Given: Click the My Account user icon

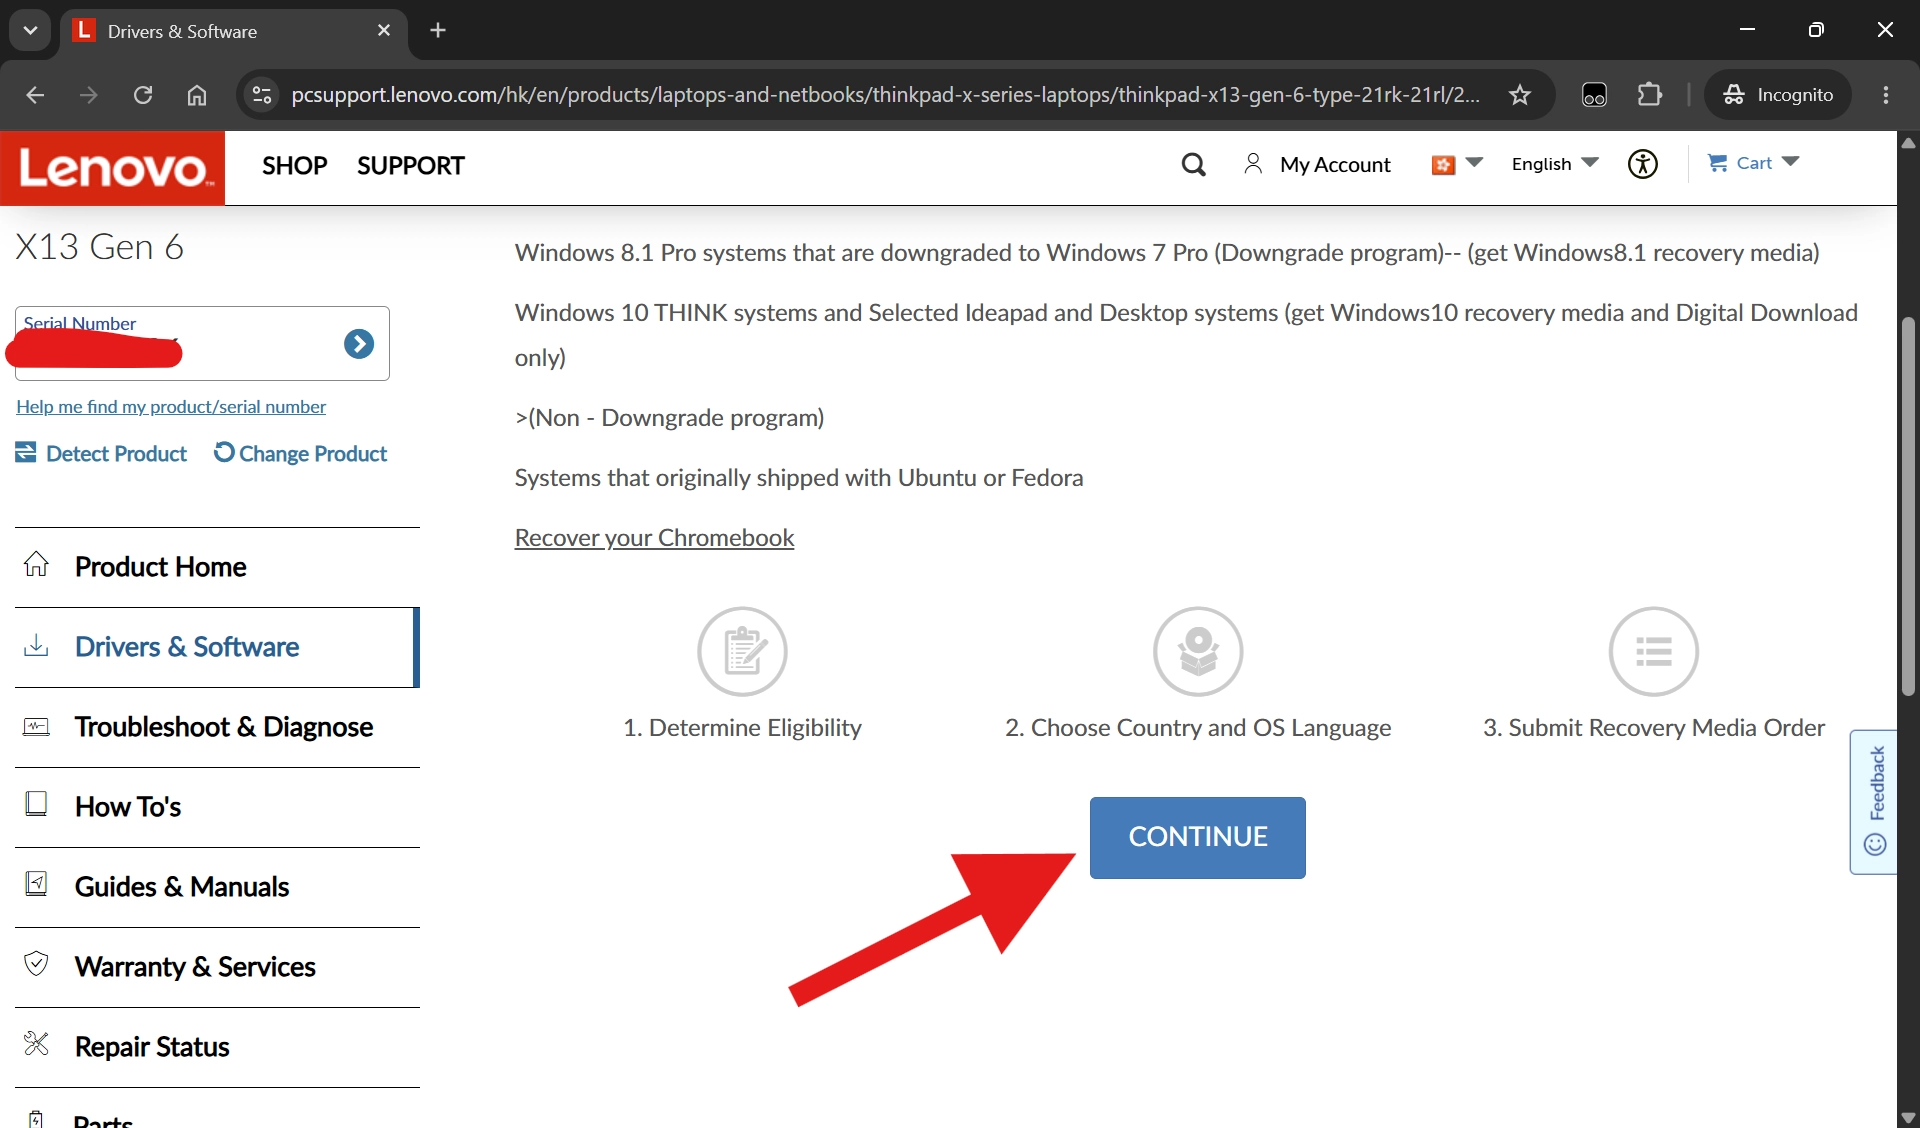Looking at the screenshot, I should pos(1252,163).
